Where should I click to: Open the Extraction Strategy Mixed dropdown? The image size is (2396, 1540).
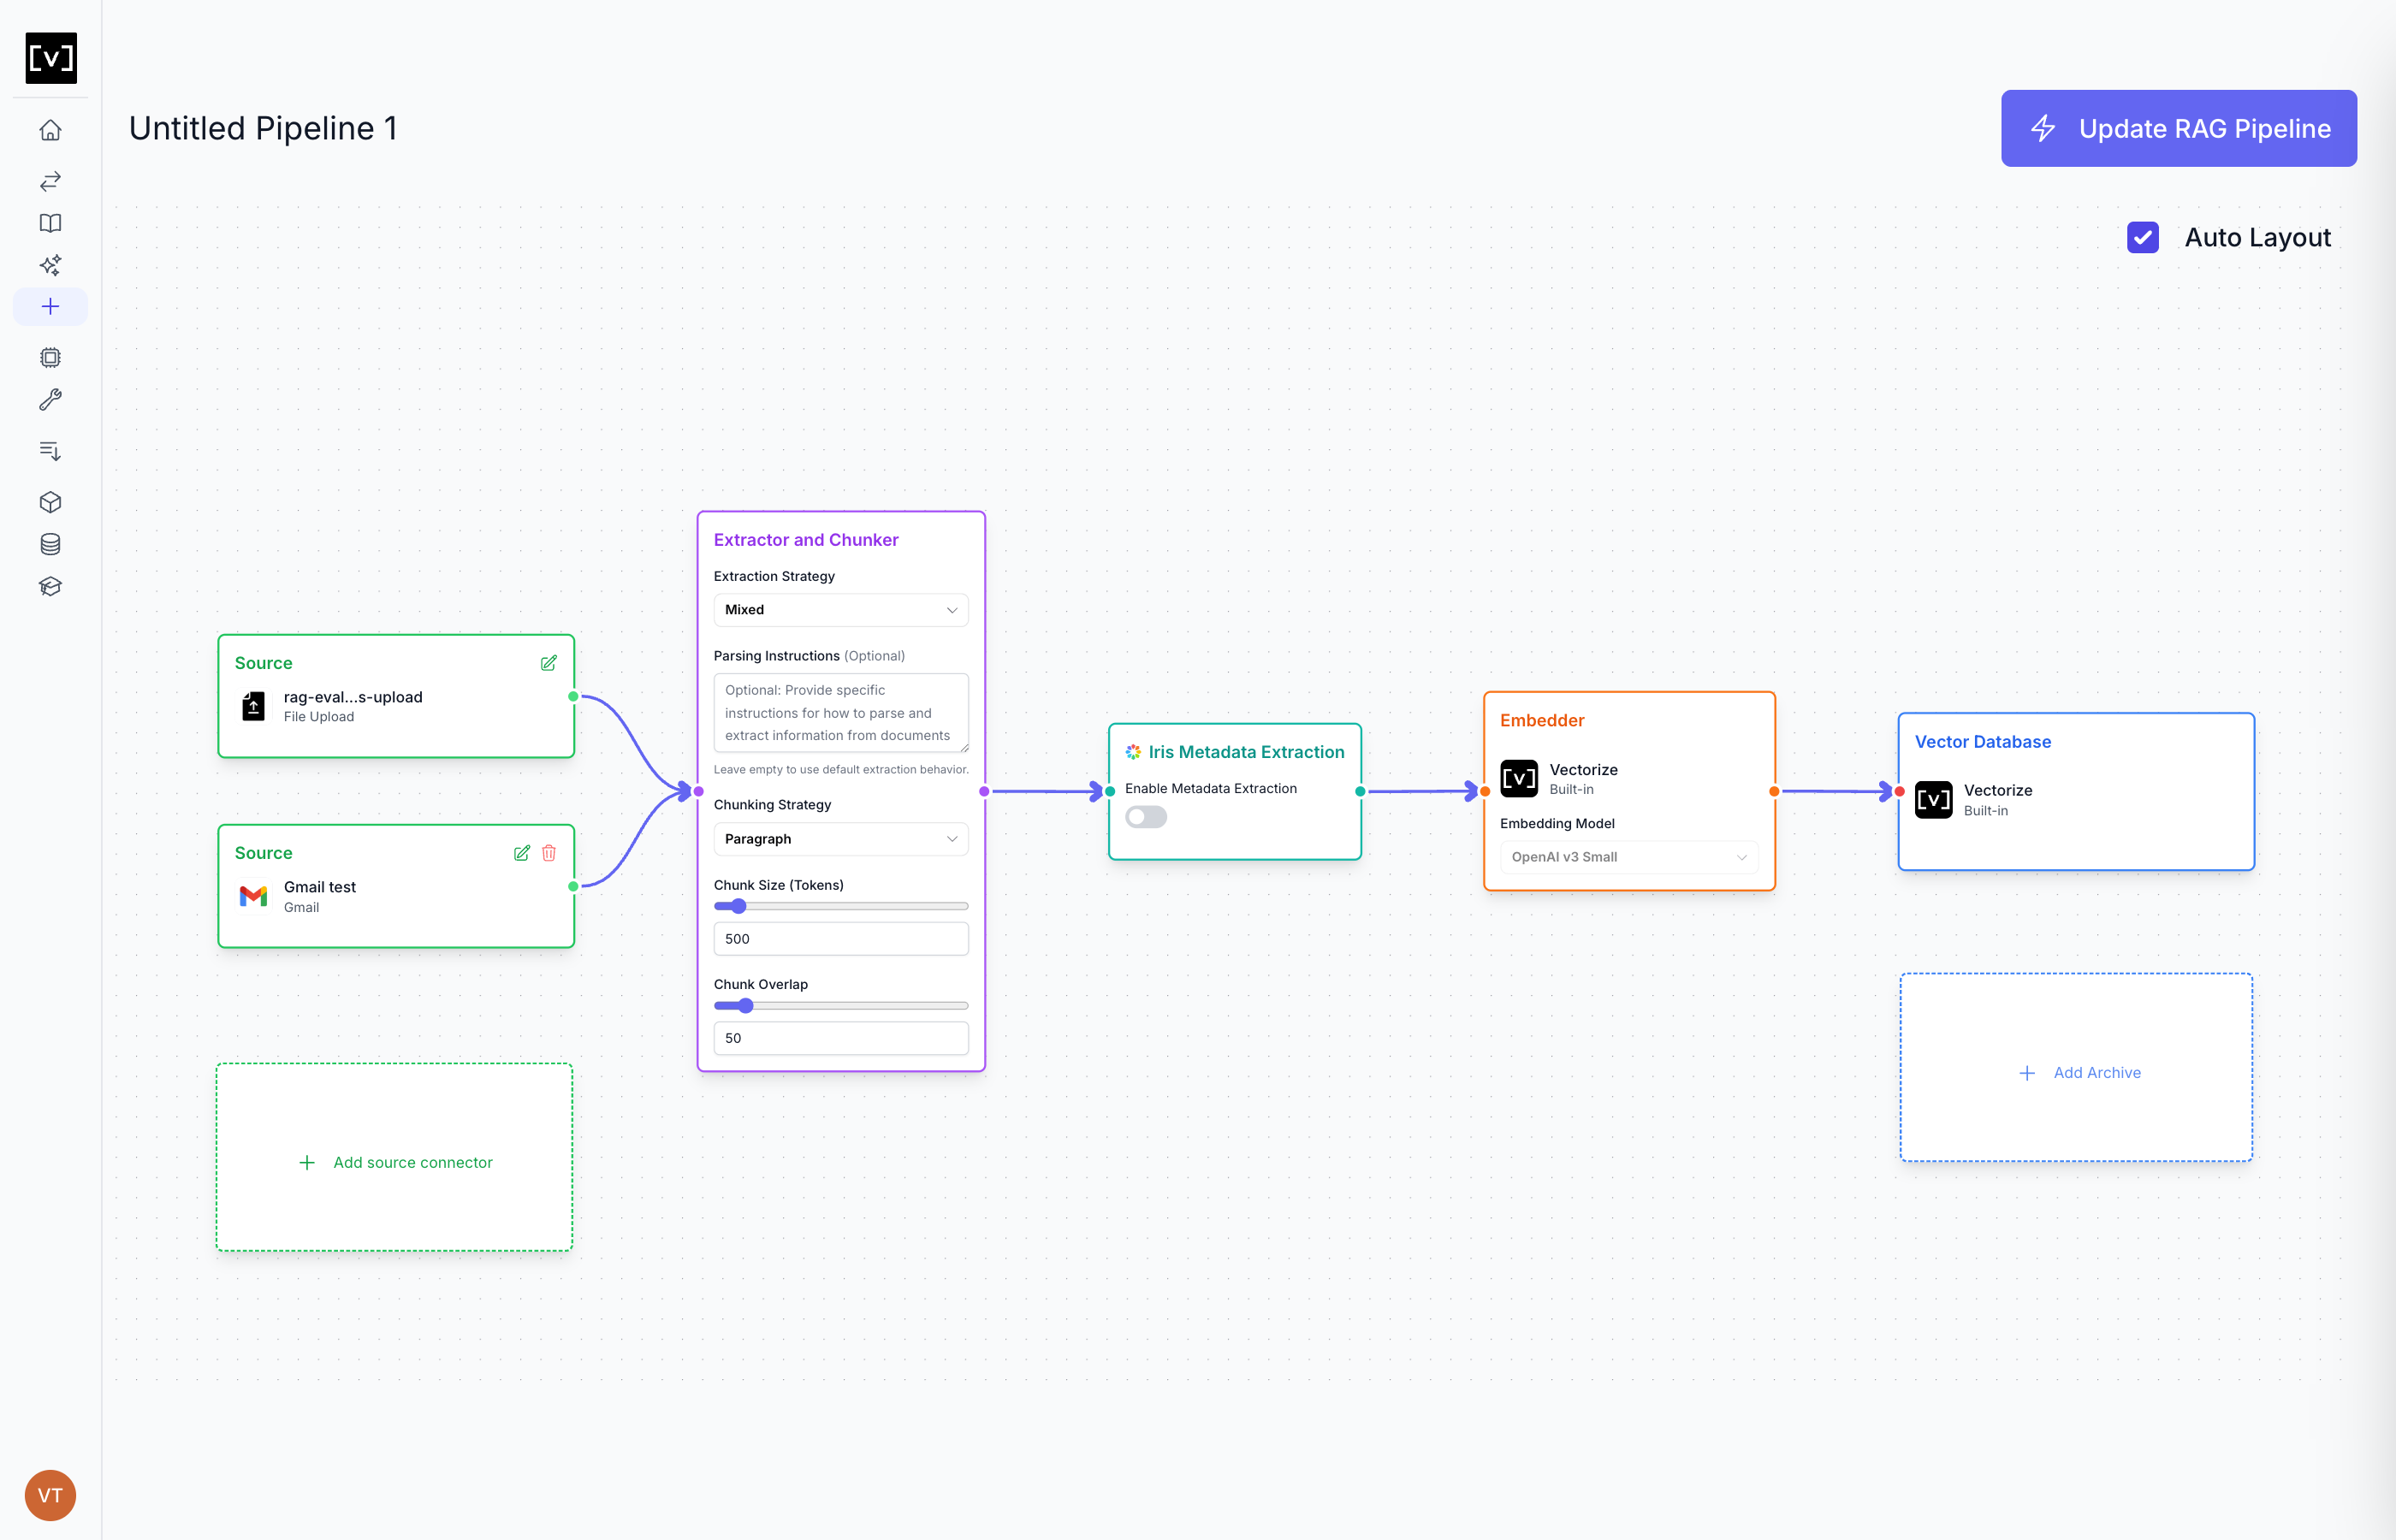840,610
